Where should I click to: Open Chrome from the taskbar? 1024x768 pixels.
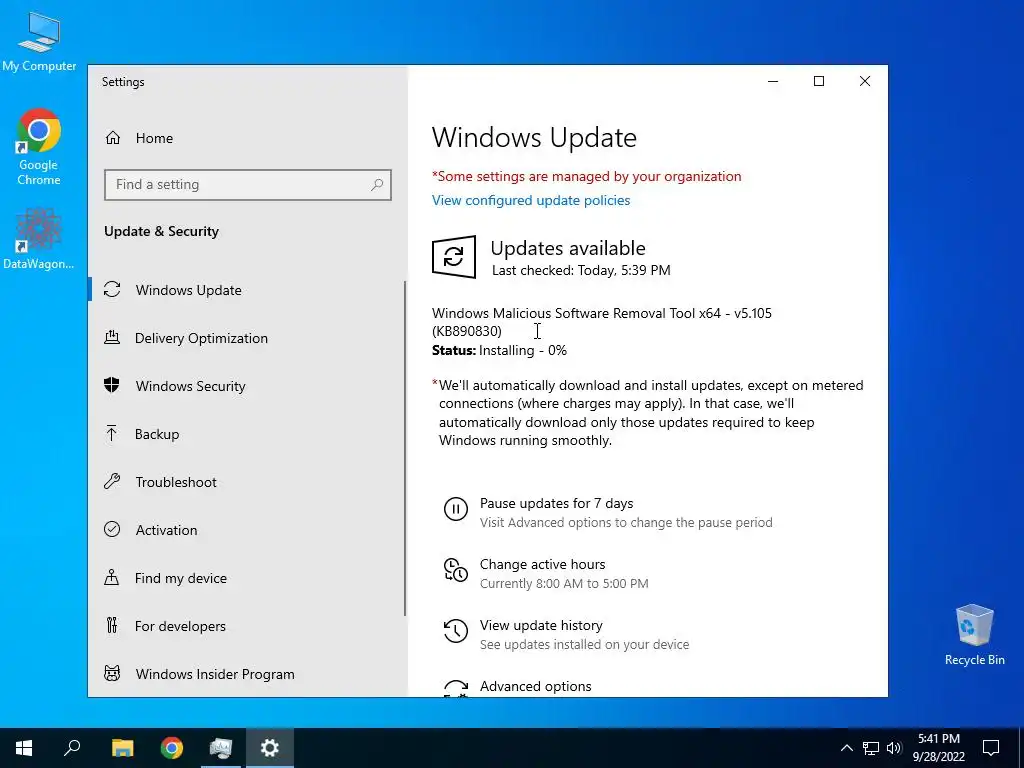172,748
